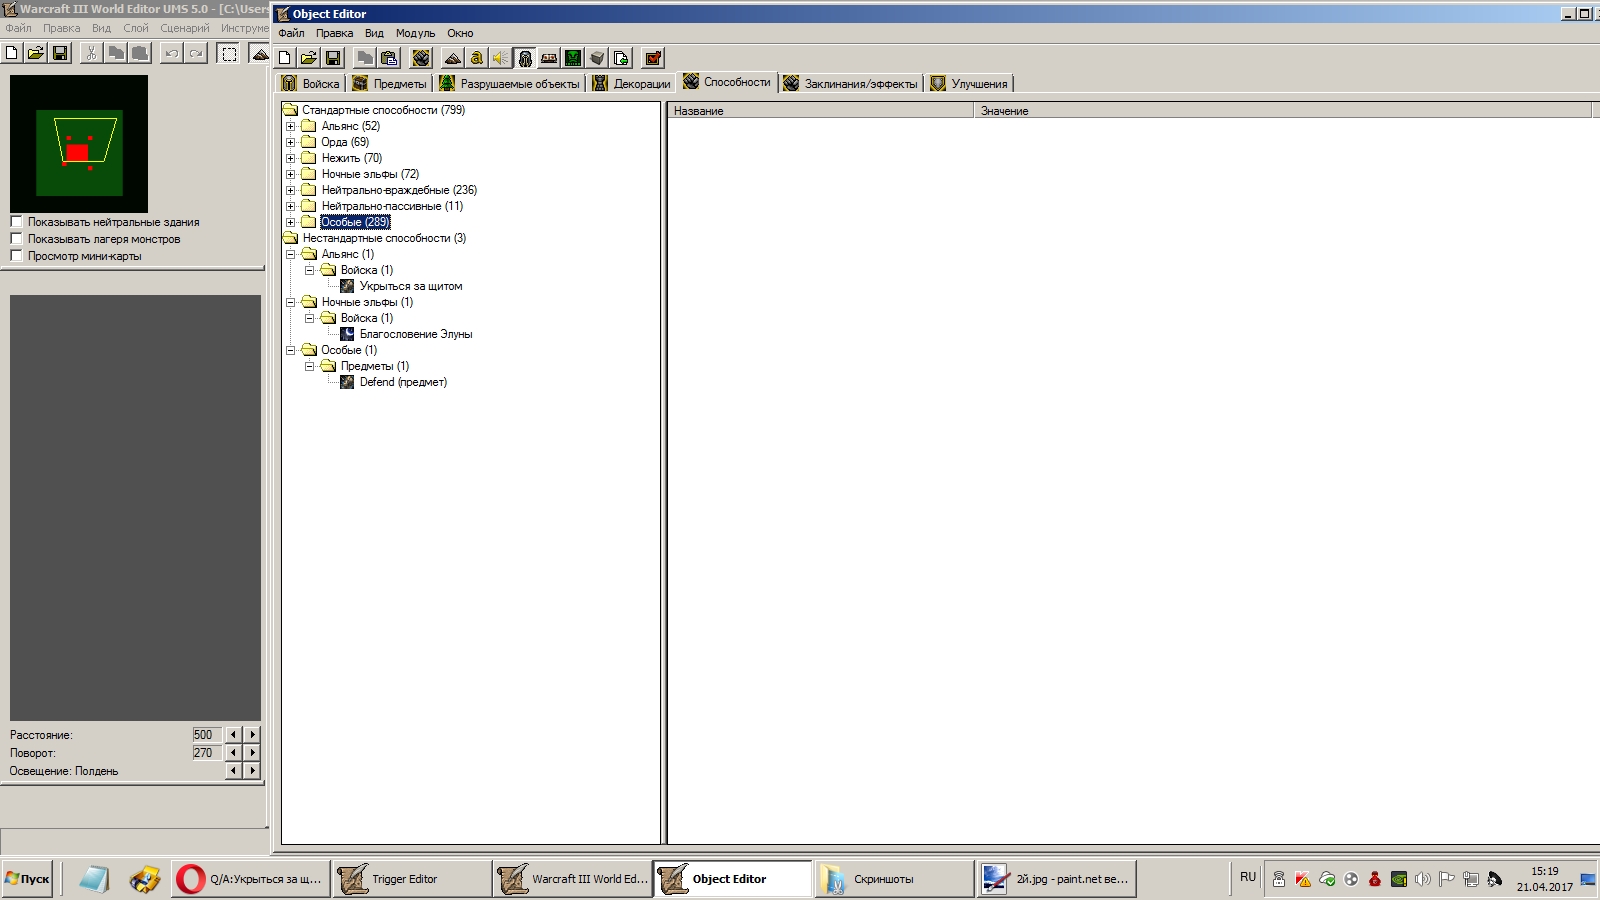Expand the Орда (69) folder

(x=291, y=142)
